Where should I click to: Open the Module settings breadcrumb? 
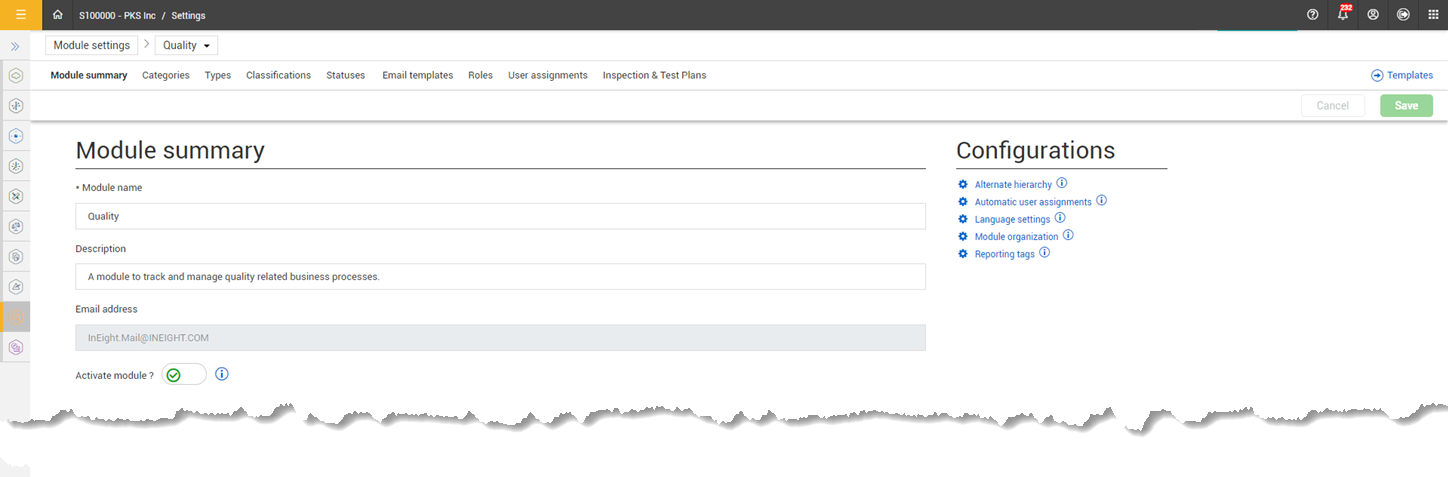tap(91, 45)
